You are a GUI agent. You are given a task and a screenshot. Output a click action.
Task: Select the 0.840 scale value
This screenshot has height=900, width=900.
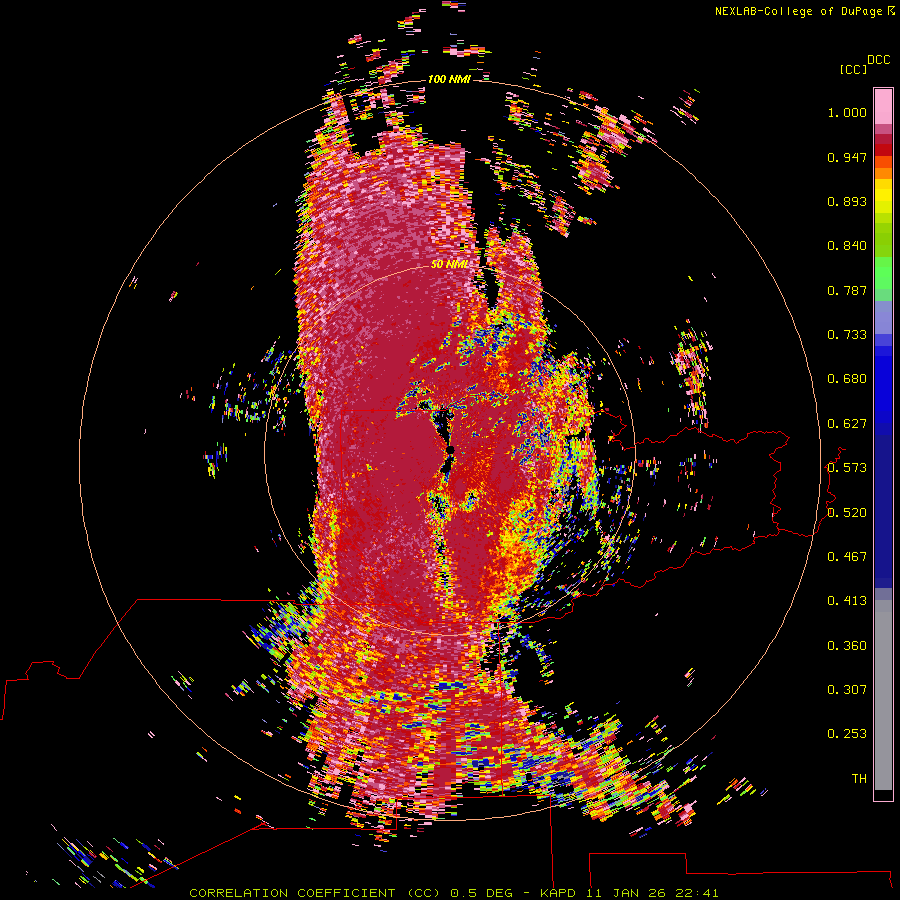[x=847, y=246]
